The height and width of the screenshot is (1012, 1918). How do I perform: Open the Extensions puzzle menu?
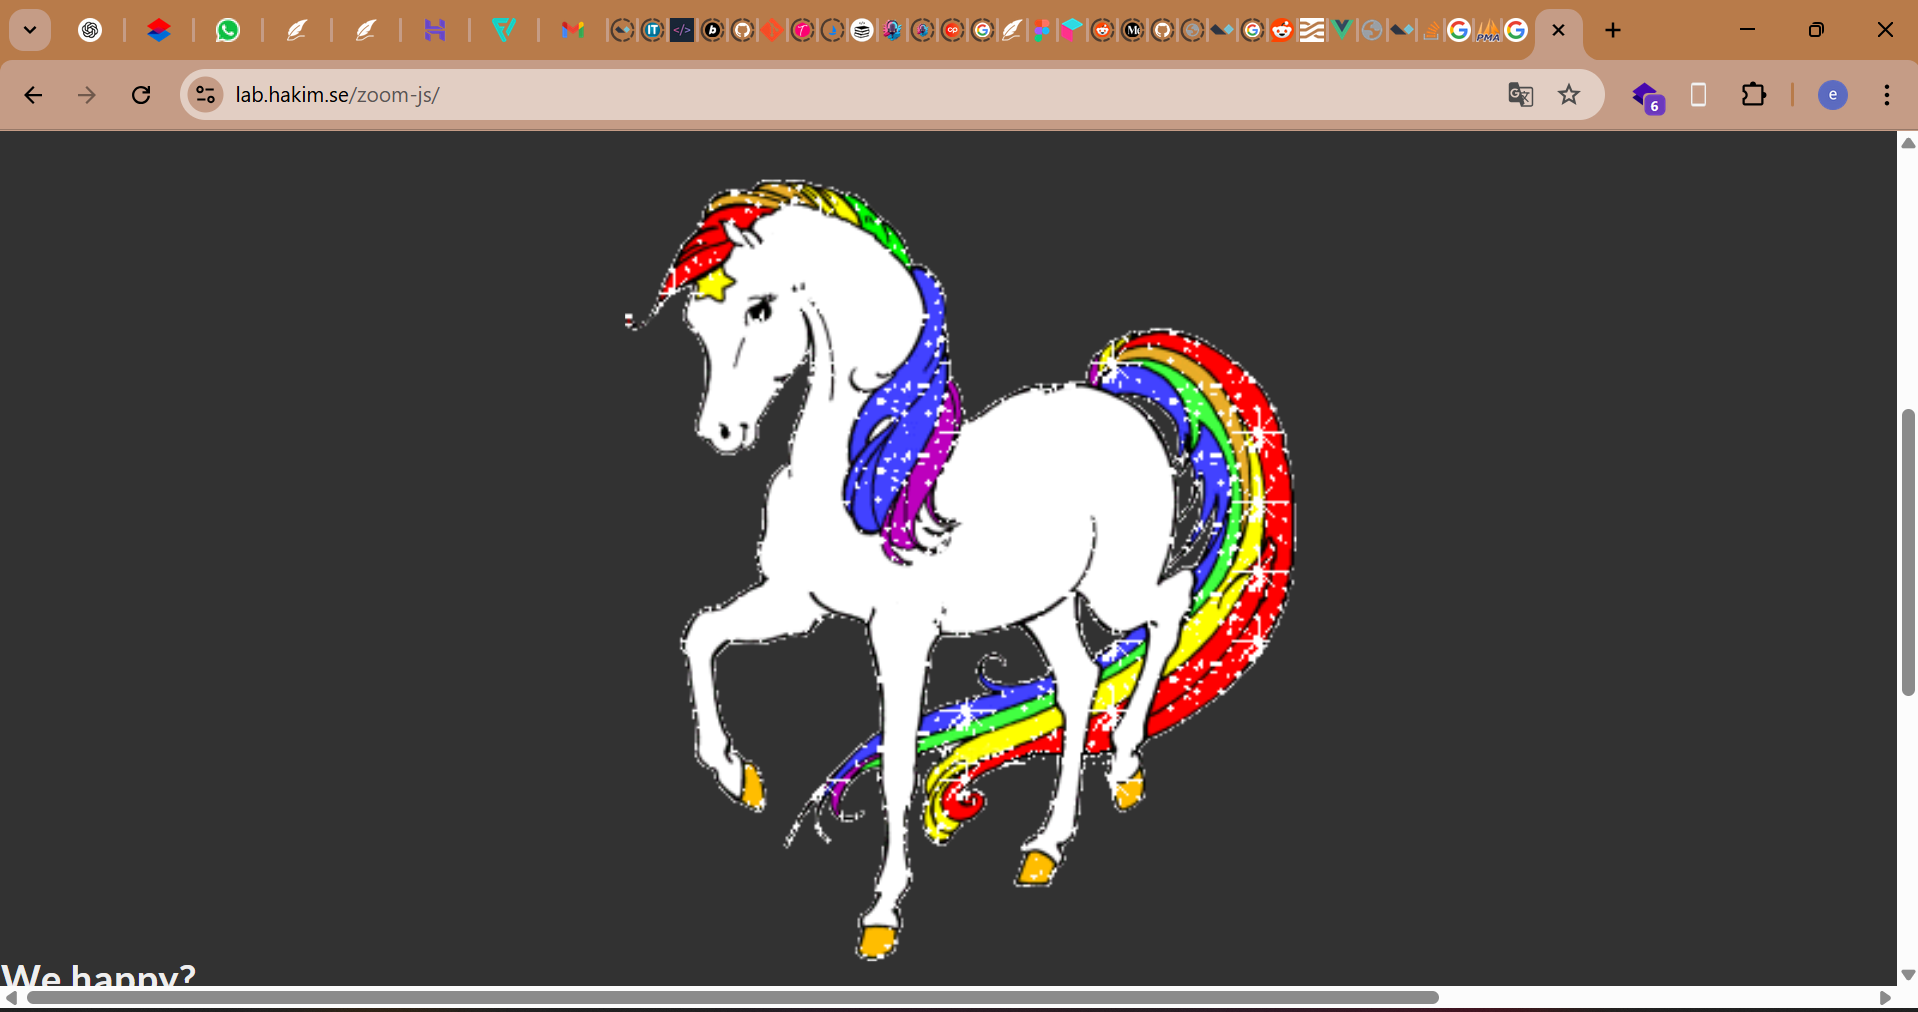point(1754,95)
